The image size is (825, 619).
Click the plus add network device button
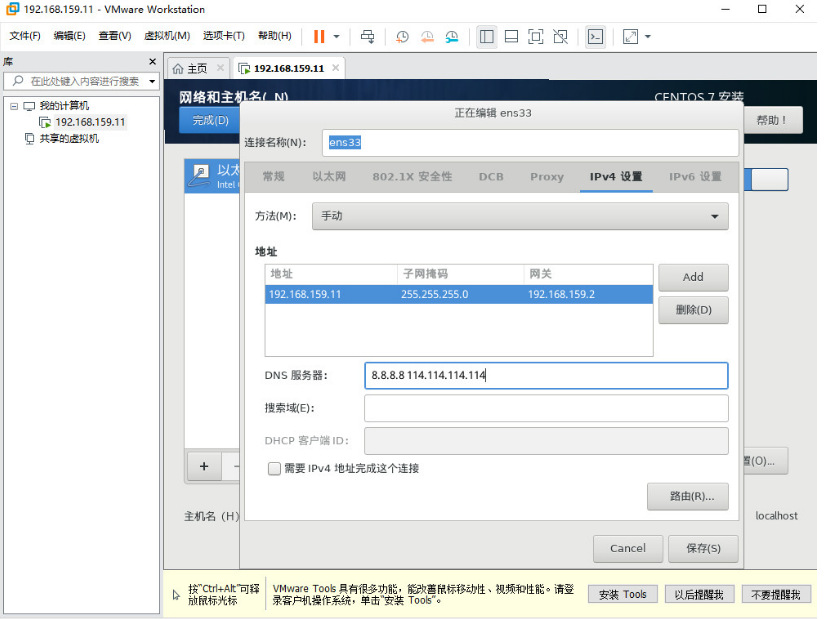[204, 466]
